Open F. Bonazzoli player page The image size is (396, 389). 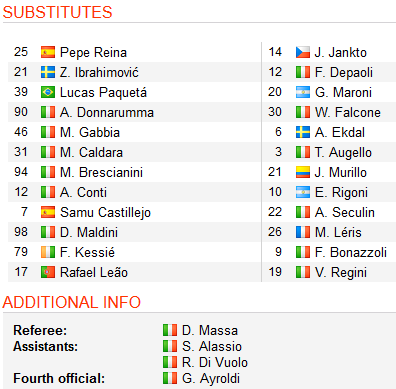tap(351, 252)
